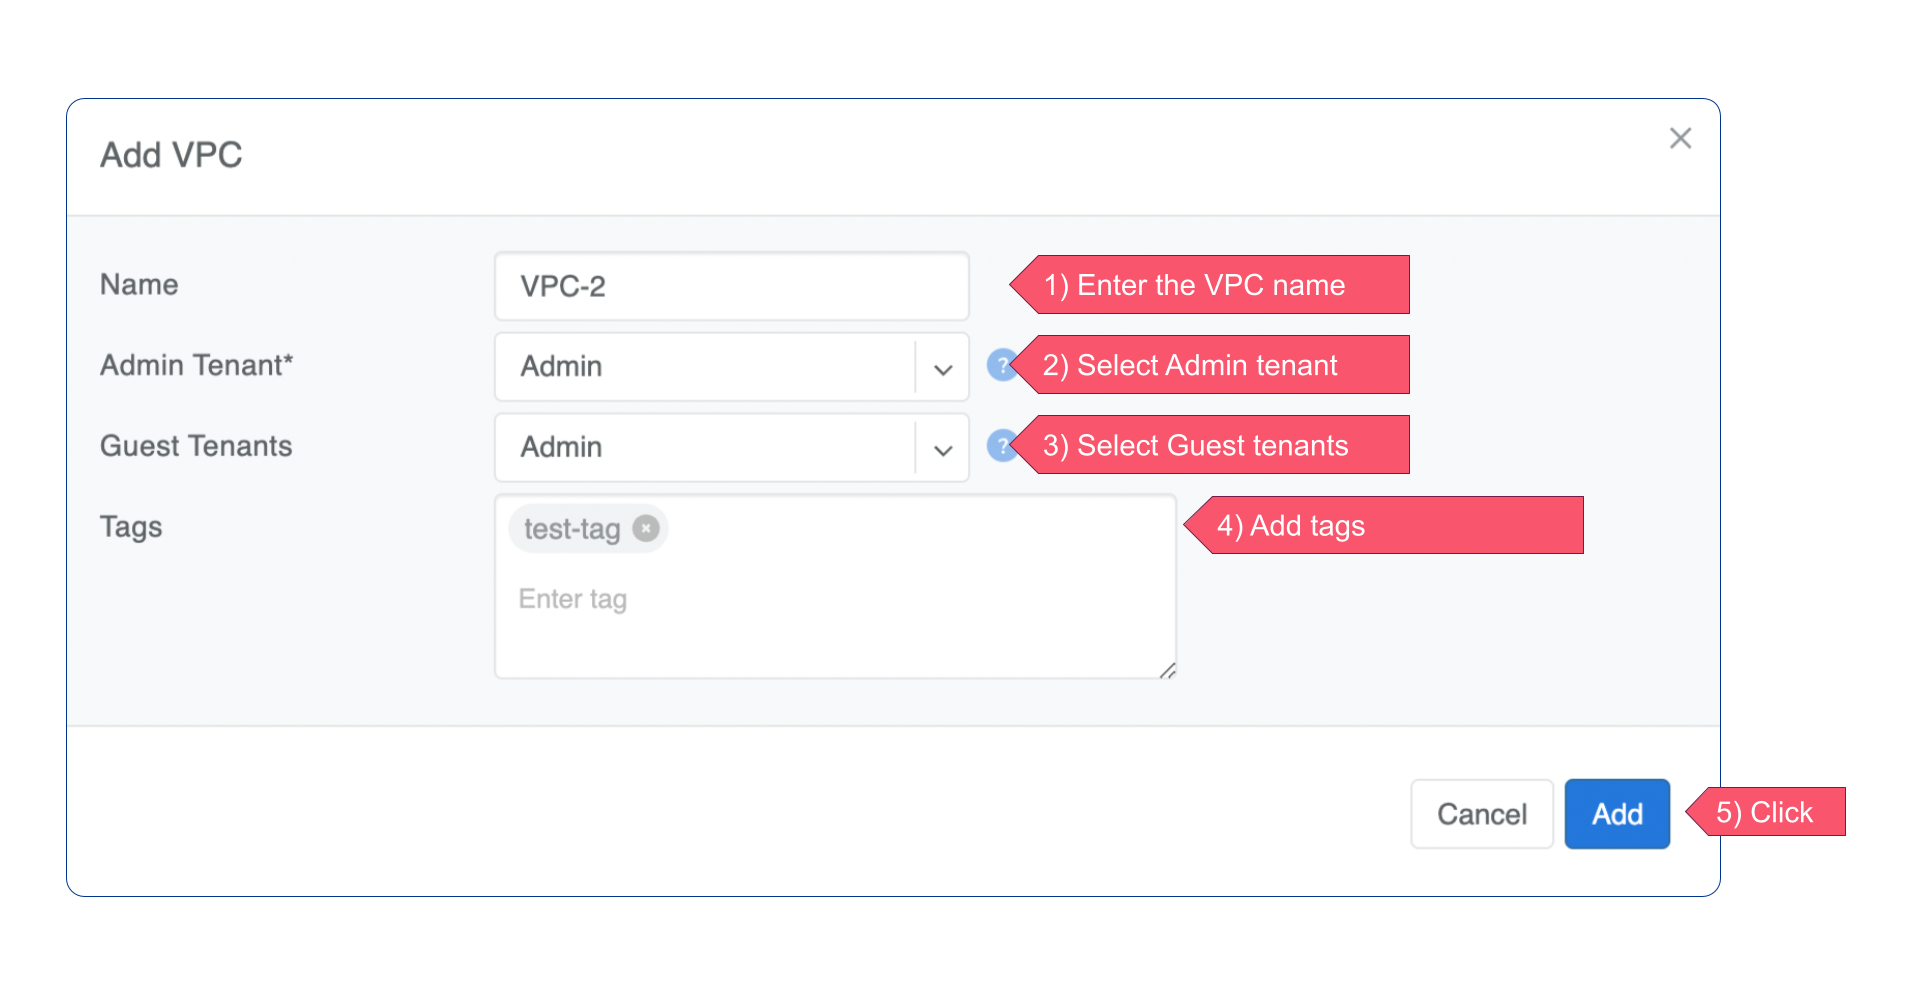Click the Add button
This screenshot has height=986, width=1924.
(1616, 813)
